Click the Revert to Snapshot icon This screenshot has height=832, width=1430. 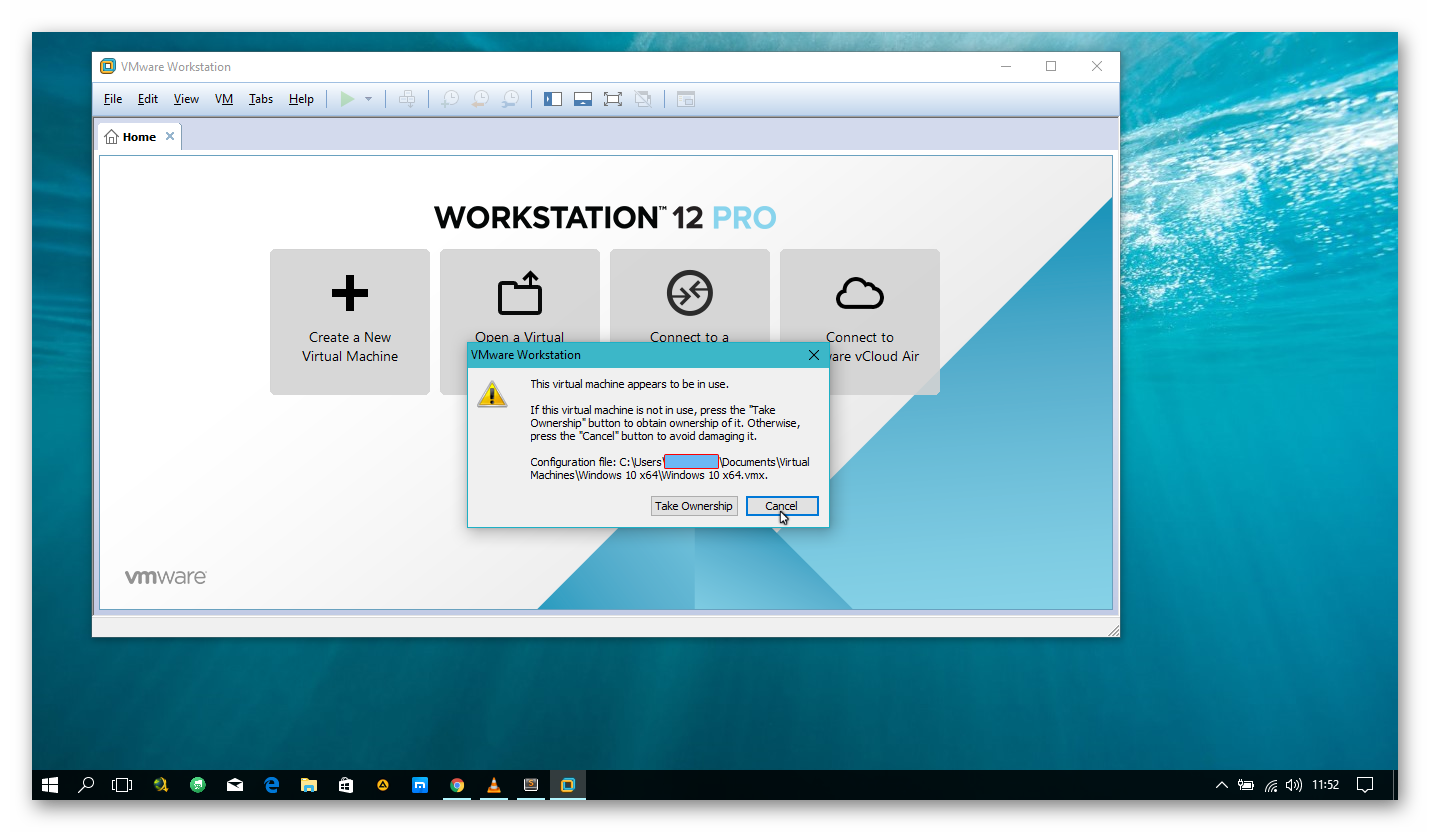(480, 99)
